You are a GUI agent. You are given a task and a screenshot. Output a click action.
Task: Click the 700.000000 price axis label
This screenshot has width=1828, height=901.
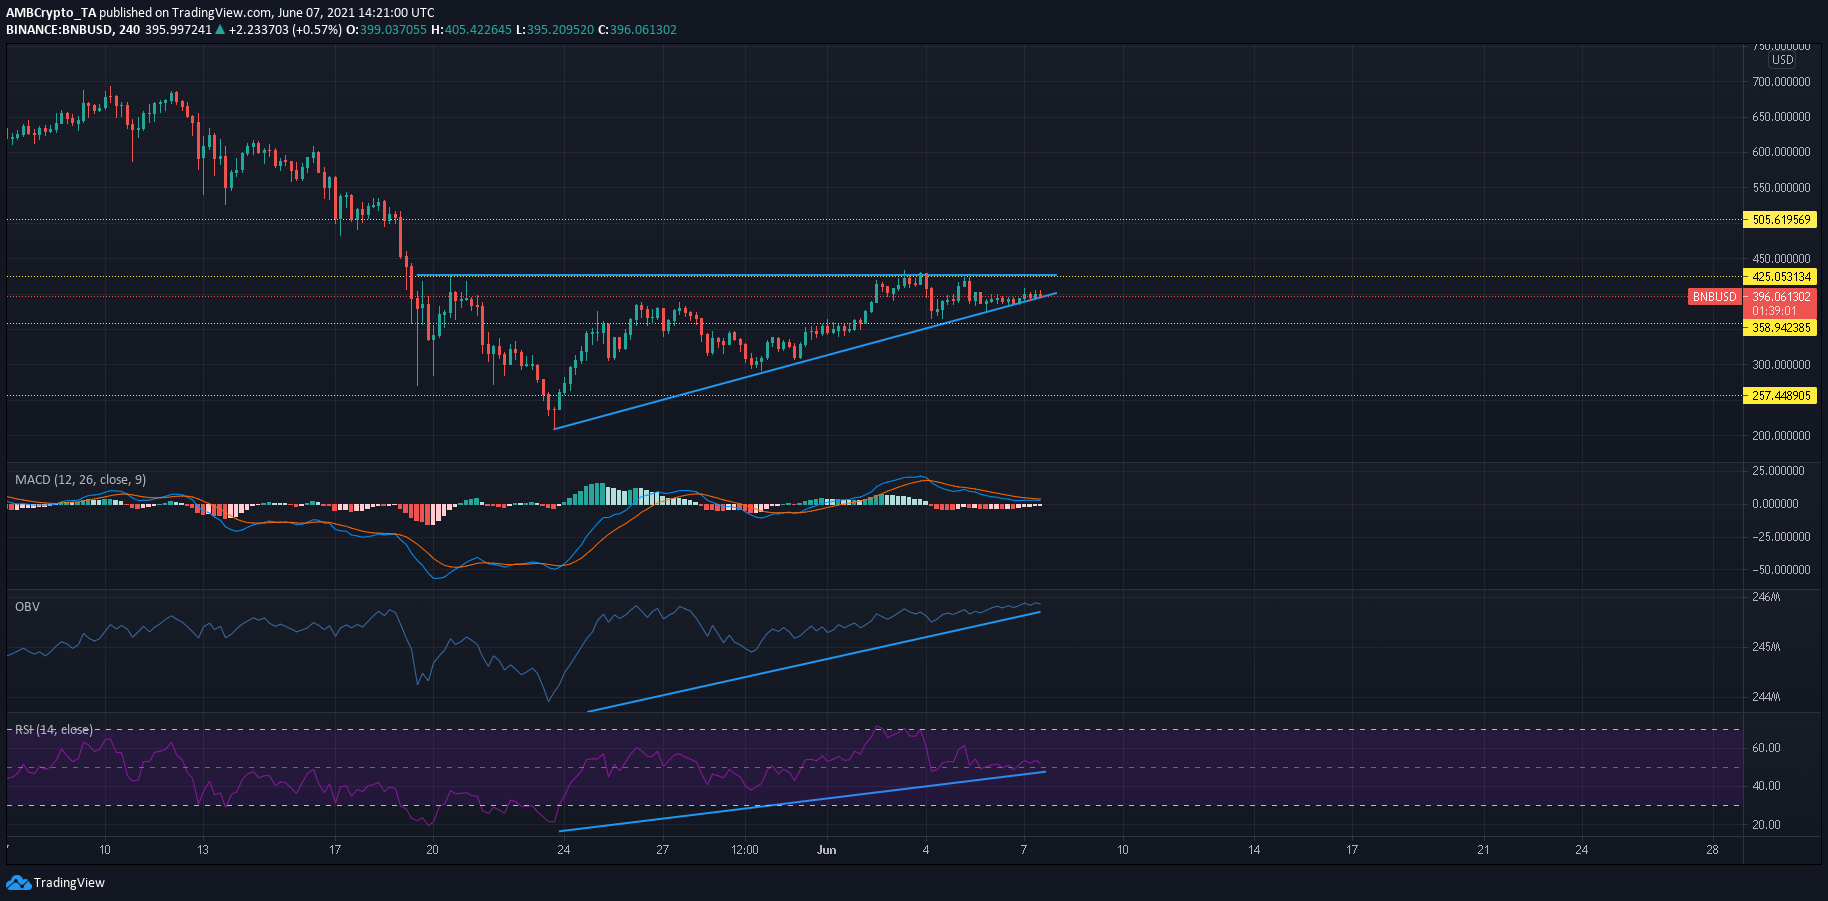tap(1781, 82)
